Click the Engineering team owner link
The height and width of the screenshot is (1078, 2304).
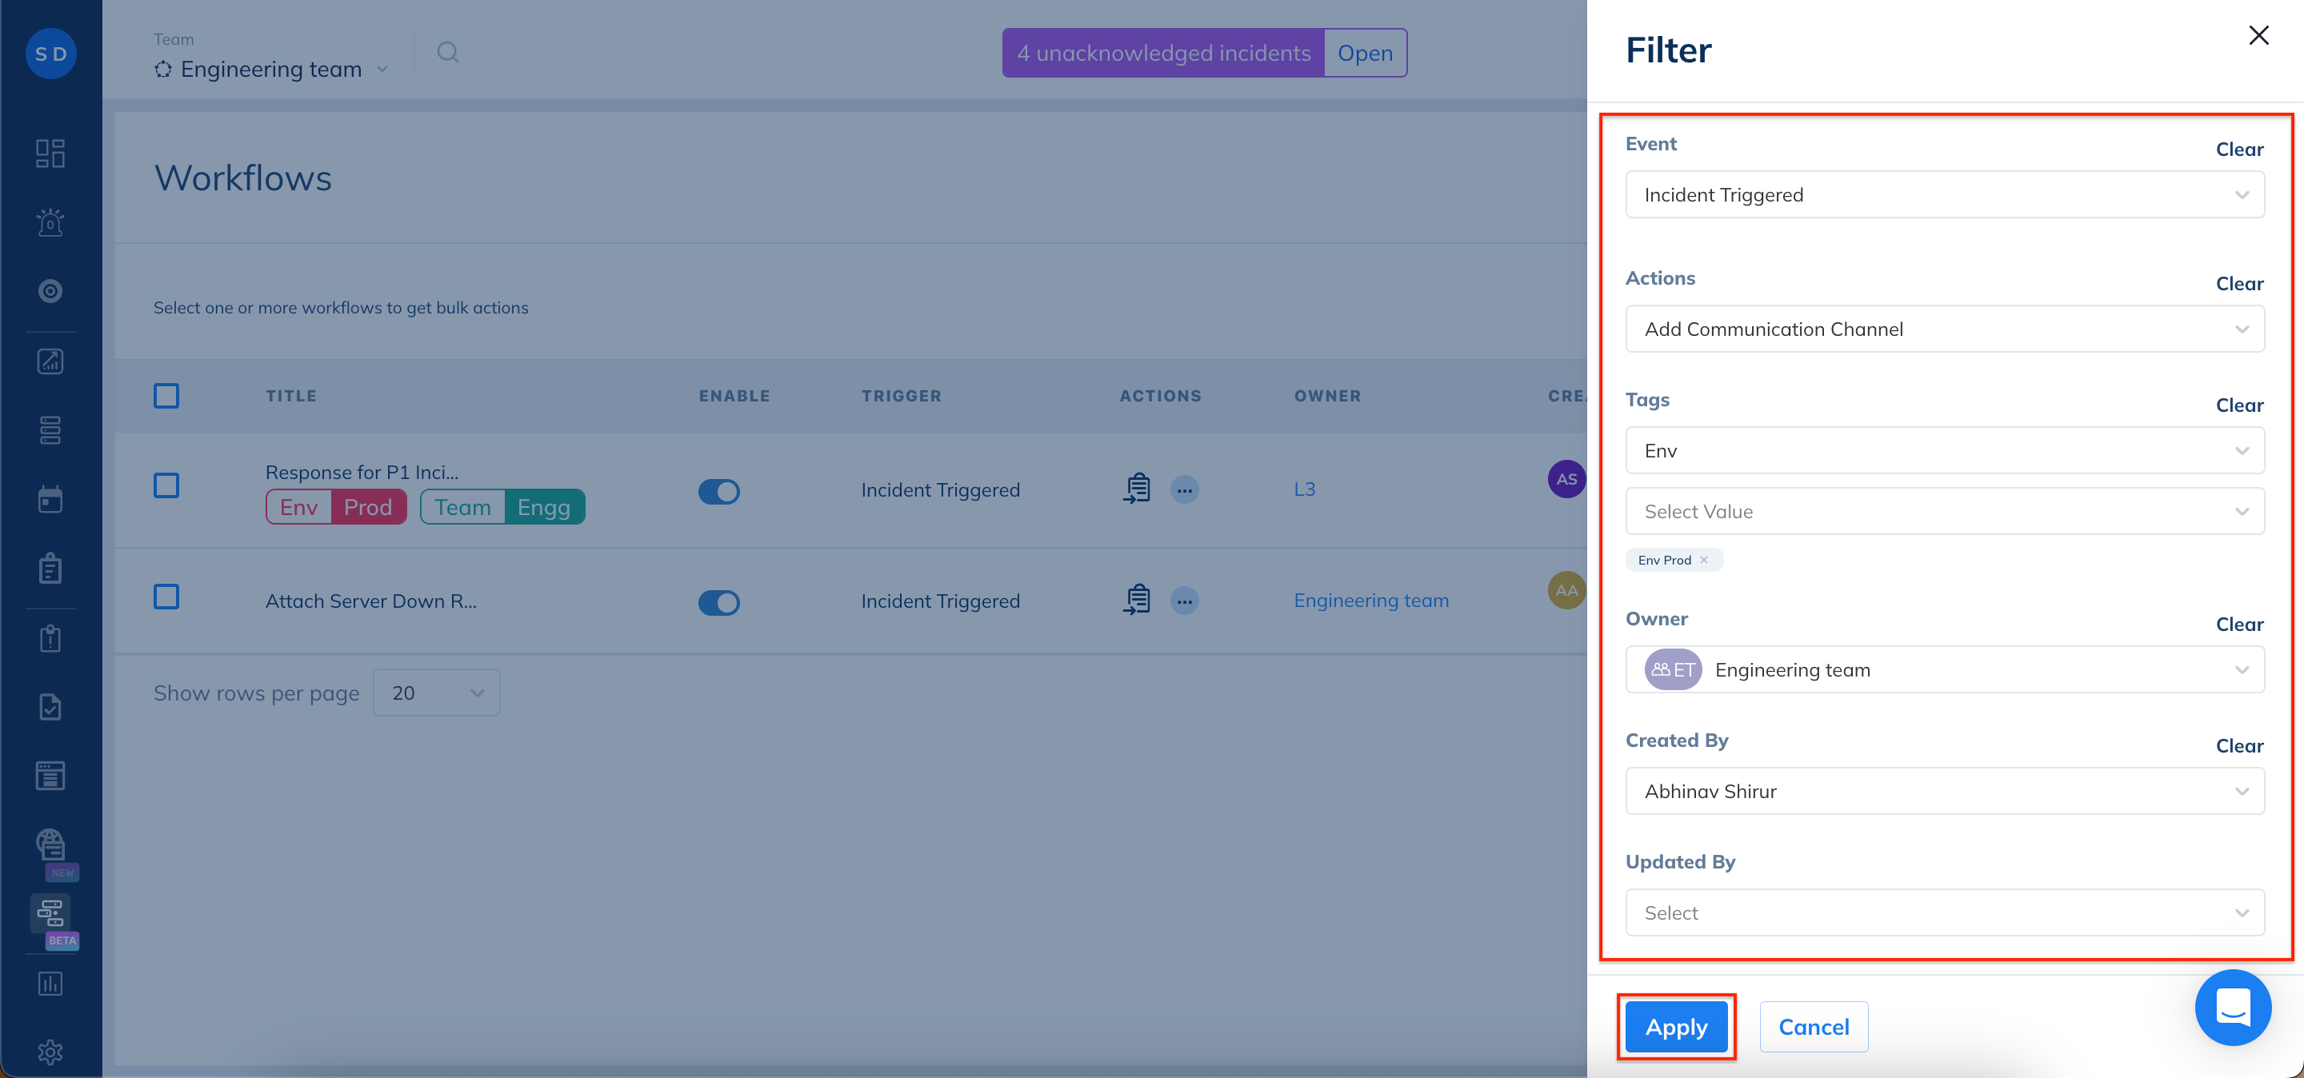(x=1371, y=600)
